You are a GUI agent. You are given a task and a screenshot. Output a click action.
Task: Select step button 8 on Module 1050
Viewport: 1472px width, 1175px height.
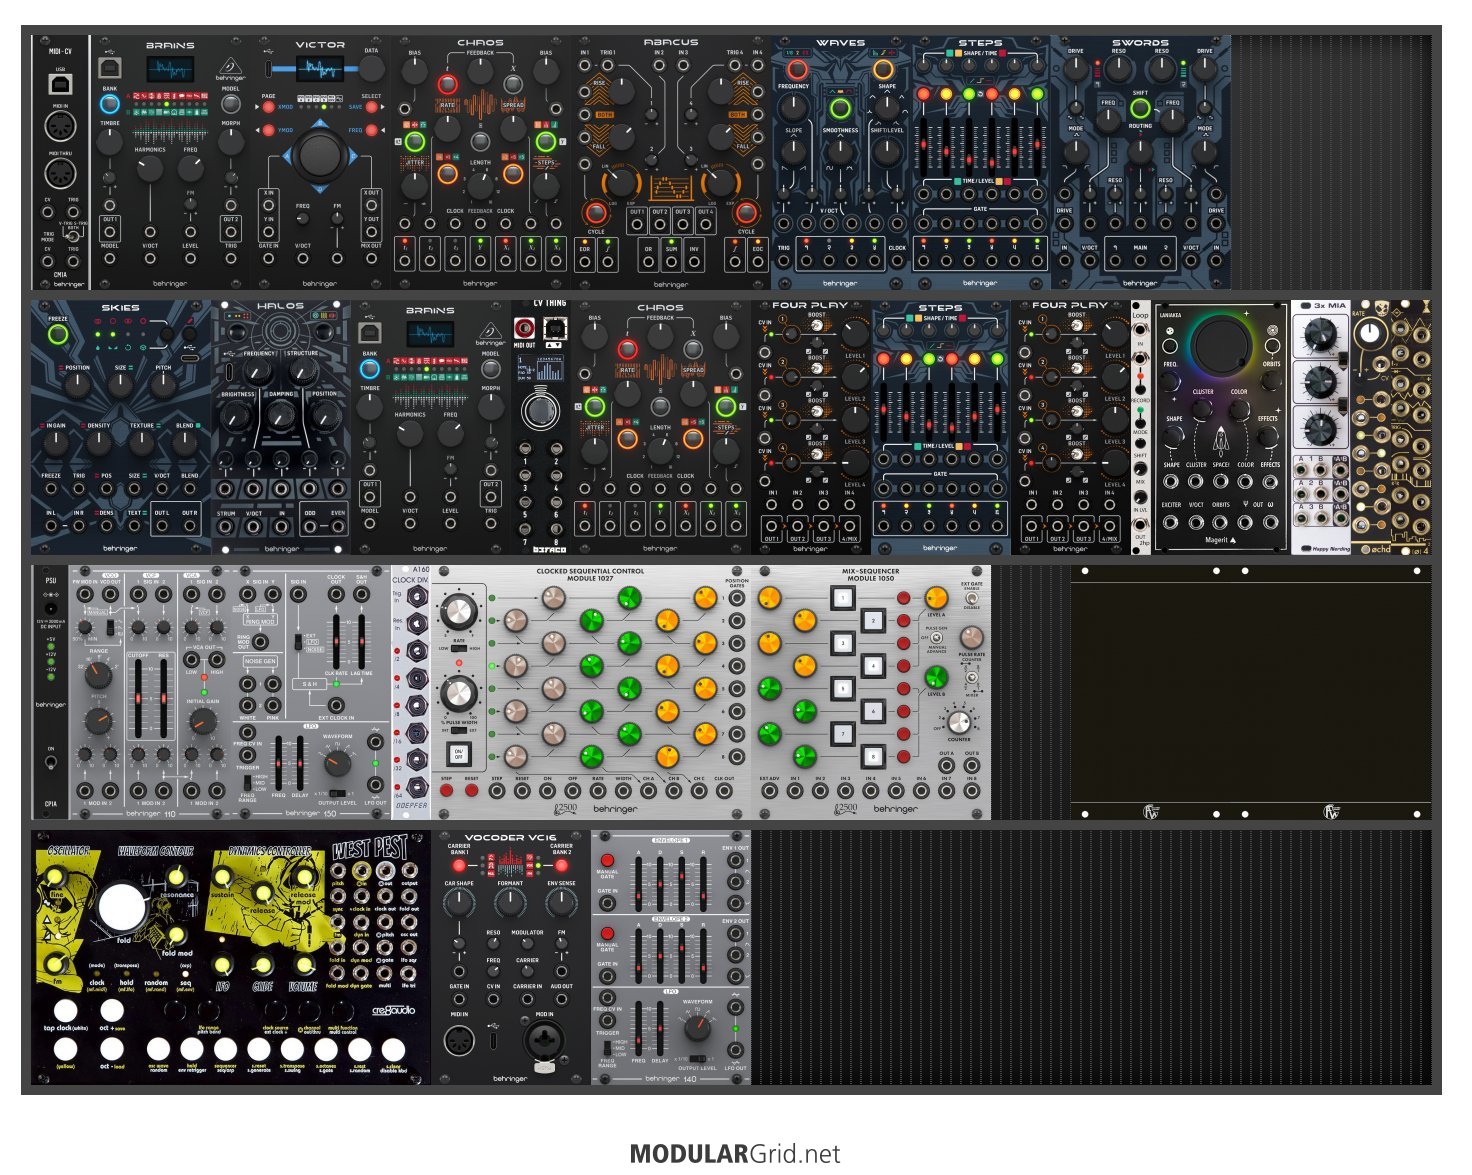(x=872, y=756)
